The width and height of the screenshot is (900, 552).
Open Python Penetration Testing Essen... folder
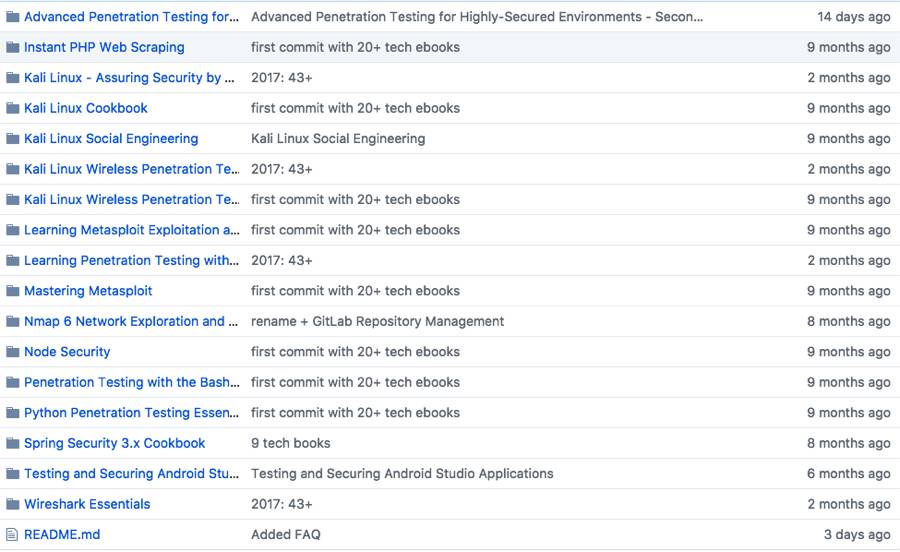131,412
